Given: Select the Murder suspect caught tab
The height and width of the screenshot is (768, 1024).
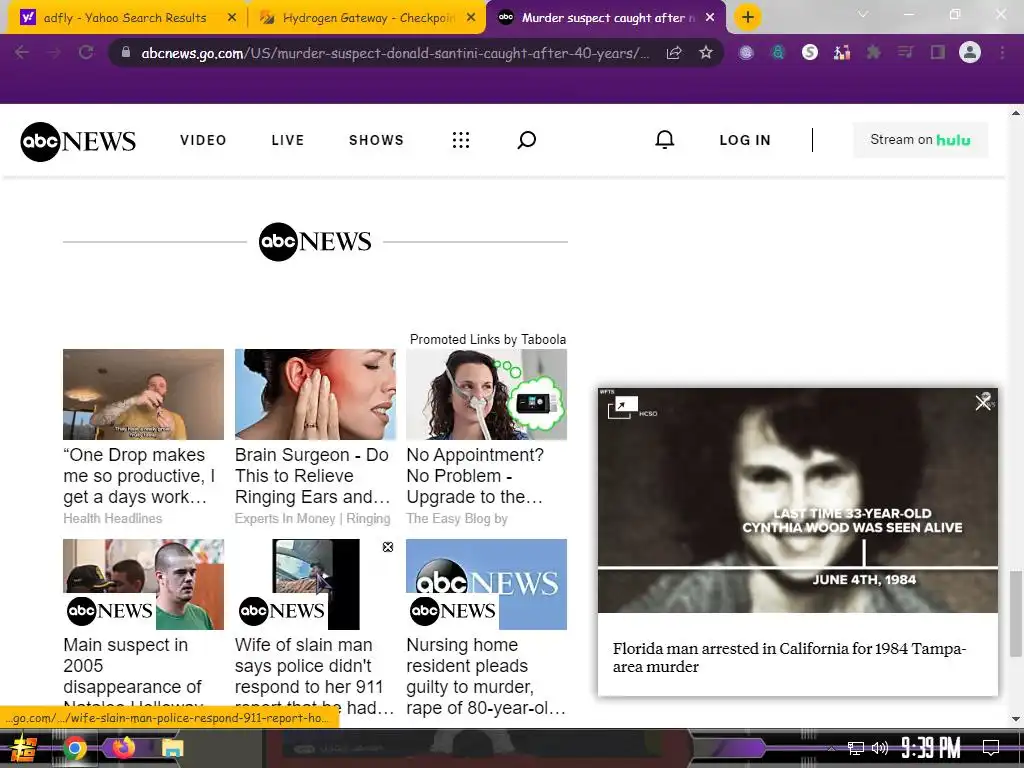Looking at the screenshot, I should [604, 18].
